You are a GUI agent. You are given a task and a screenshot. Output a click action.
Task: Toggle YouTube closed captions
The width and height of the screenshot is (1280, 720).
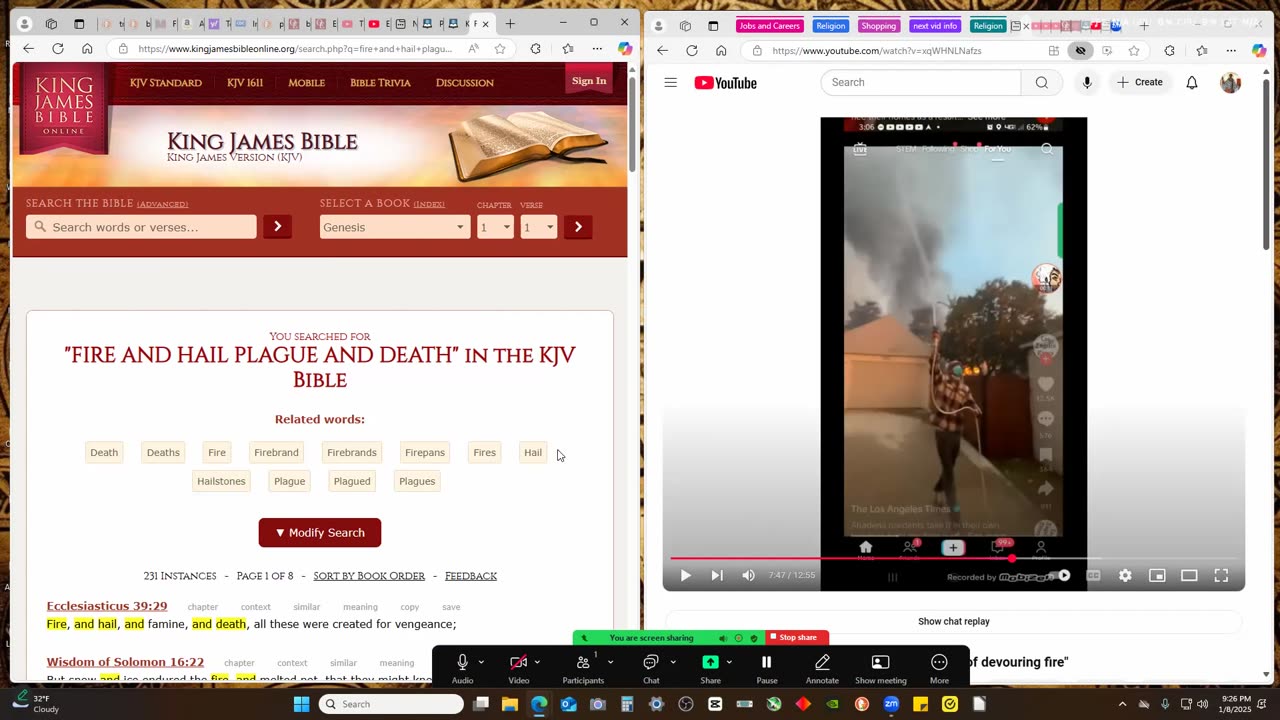pos(1093,575)
